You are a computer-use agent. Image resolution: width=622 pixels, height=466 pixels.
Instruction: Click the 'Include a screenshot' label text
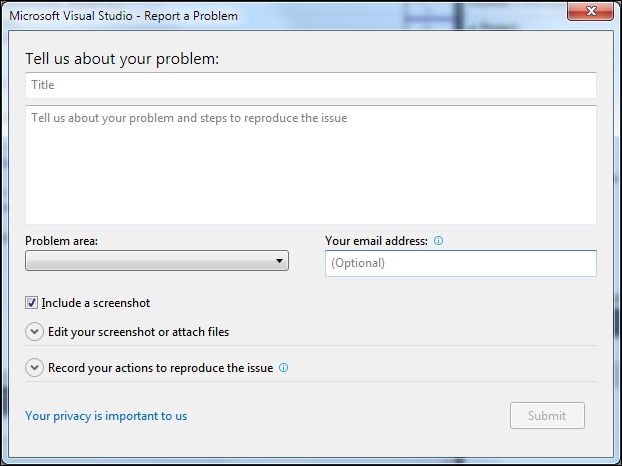pyautogui.click(x=96, y=303)
